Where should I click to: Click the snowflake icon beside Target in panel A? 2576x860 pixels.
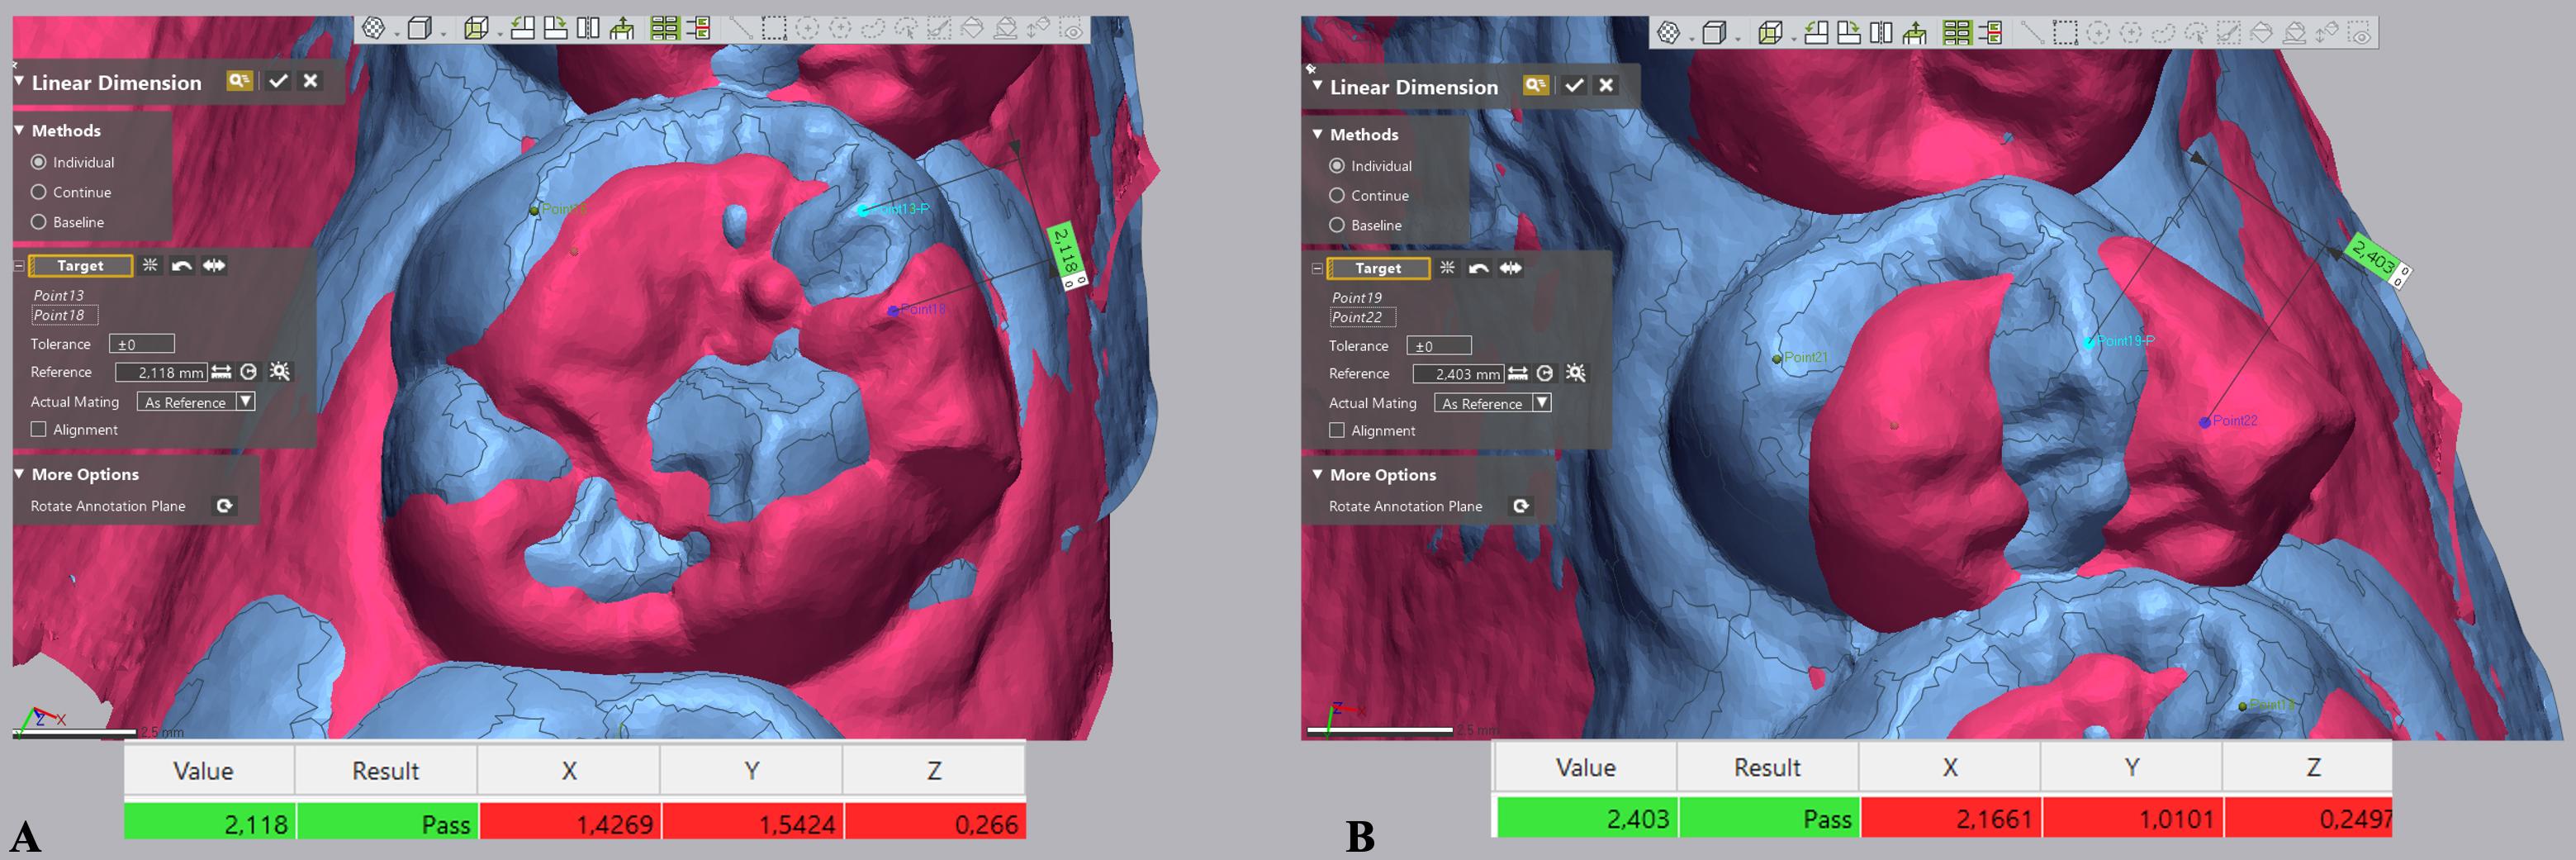pyautogui.click(x=150, y=265)
